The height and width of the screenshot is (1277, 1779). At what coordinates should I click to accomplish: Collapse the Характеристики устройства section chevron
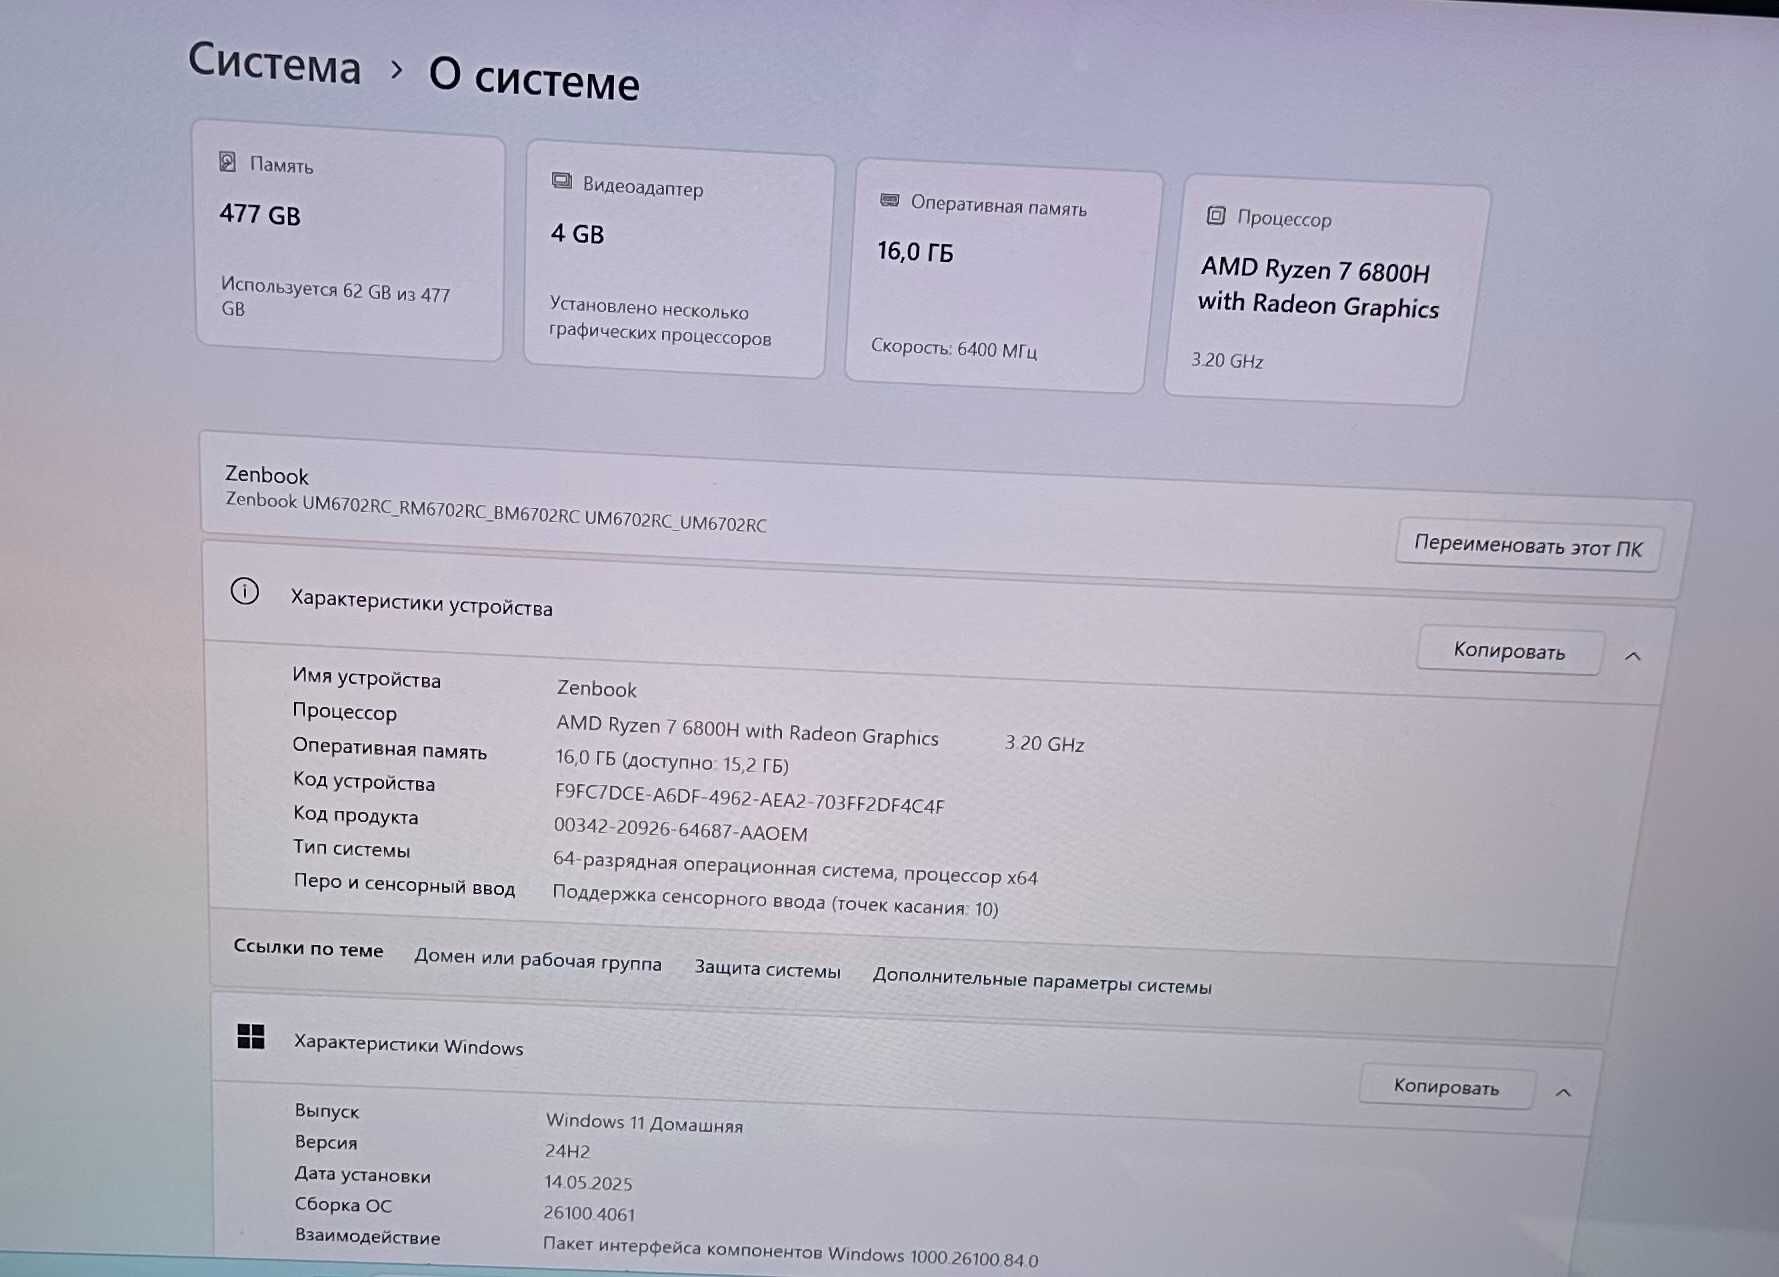pos(1633,656)
